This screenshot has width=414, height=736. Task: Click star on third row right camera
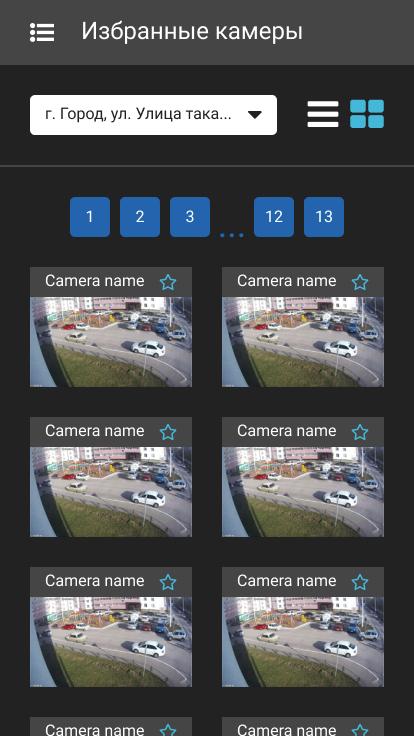coord(360,583)
